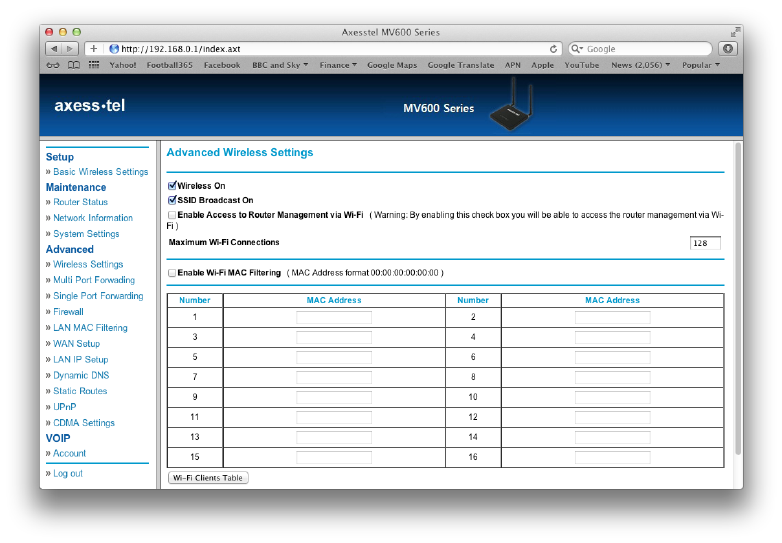
Task: Expand the Finance bookmarks folder
Action: [x=338, y=65]
